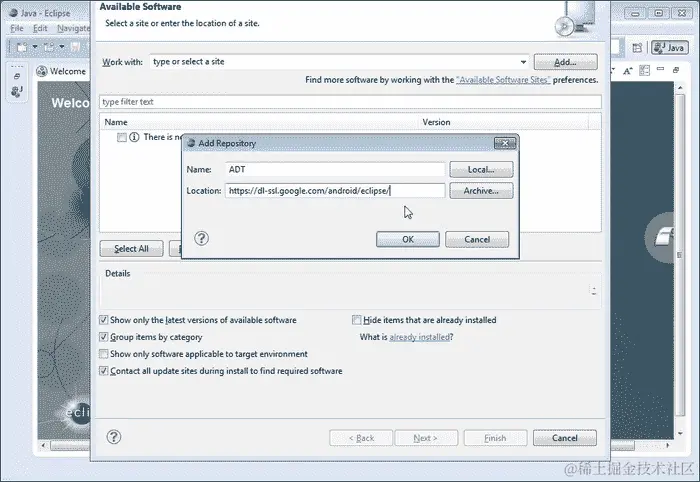Click help icon at Install wizard bottom

(x=114, y=437)
